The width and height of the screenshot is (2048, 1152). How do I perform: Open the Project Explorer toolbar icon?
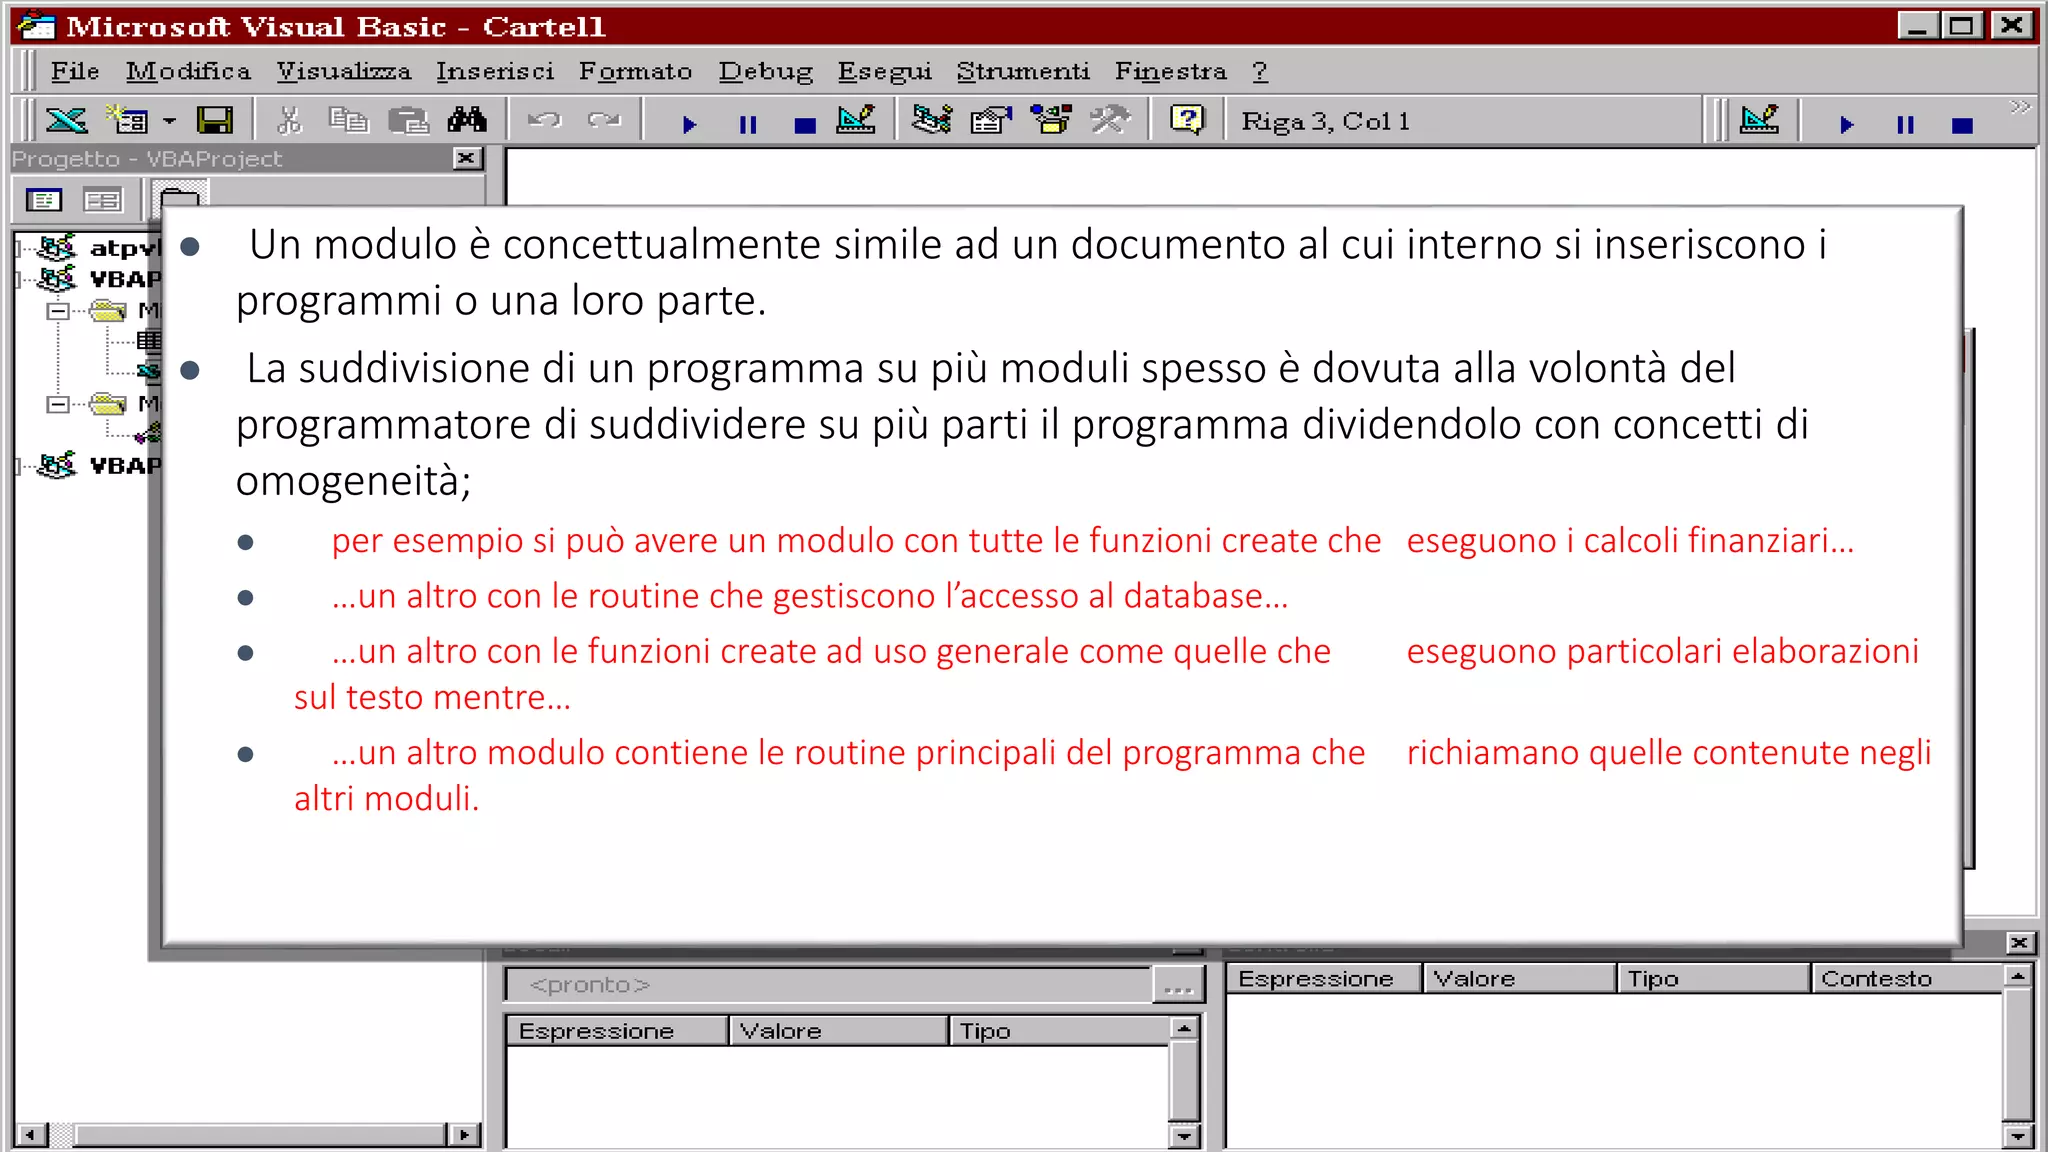[x=932, y=121]
